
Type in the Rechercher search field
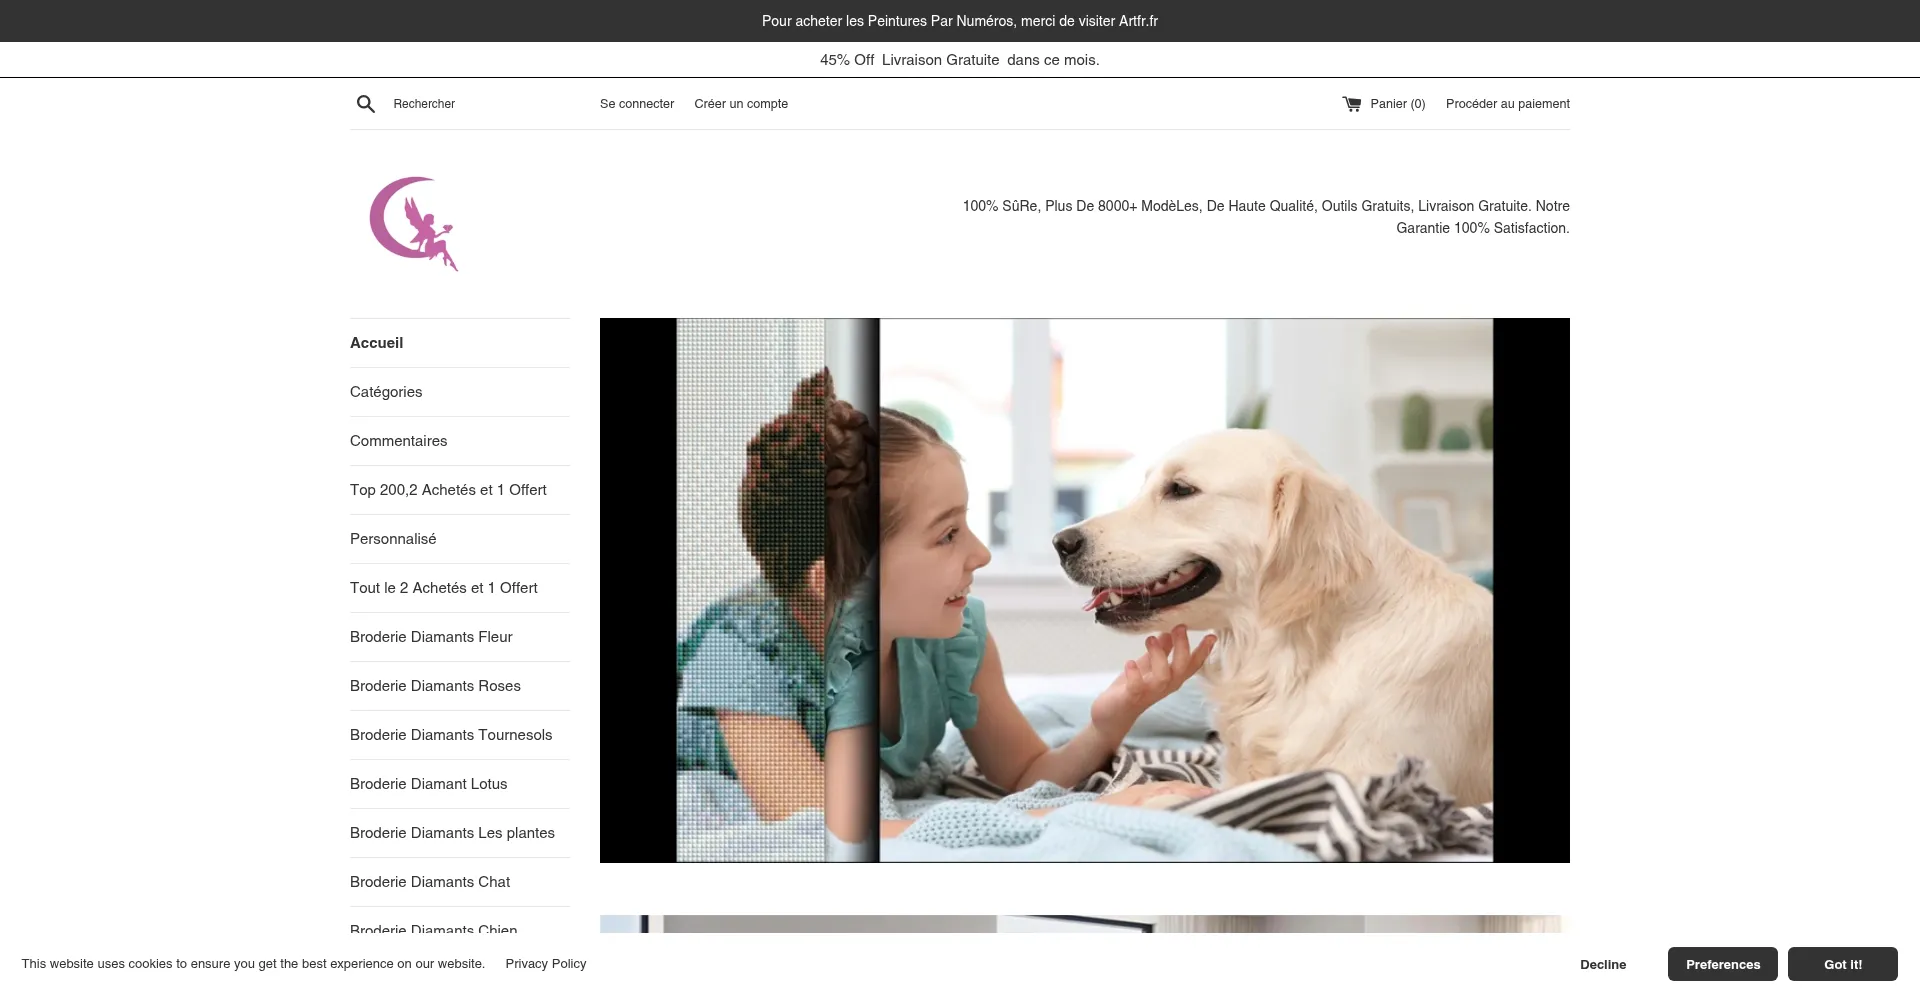(480, 104)
